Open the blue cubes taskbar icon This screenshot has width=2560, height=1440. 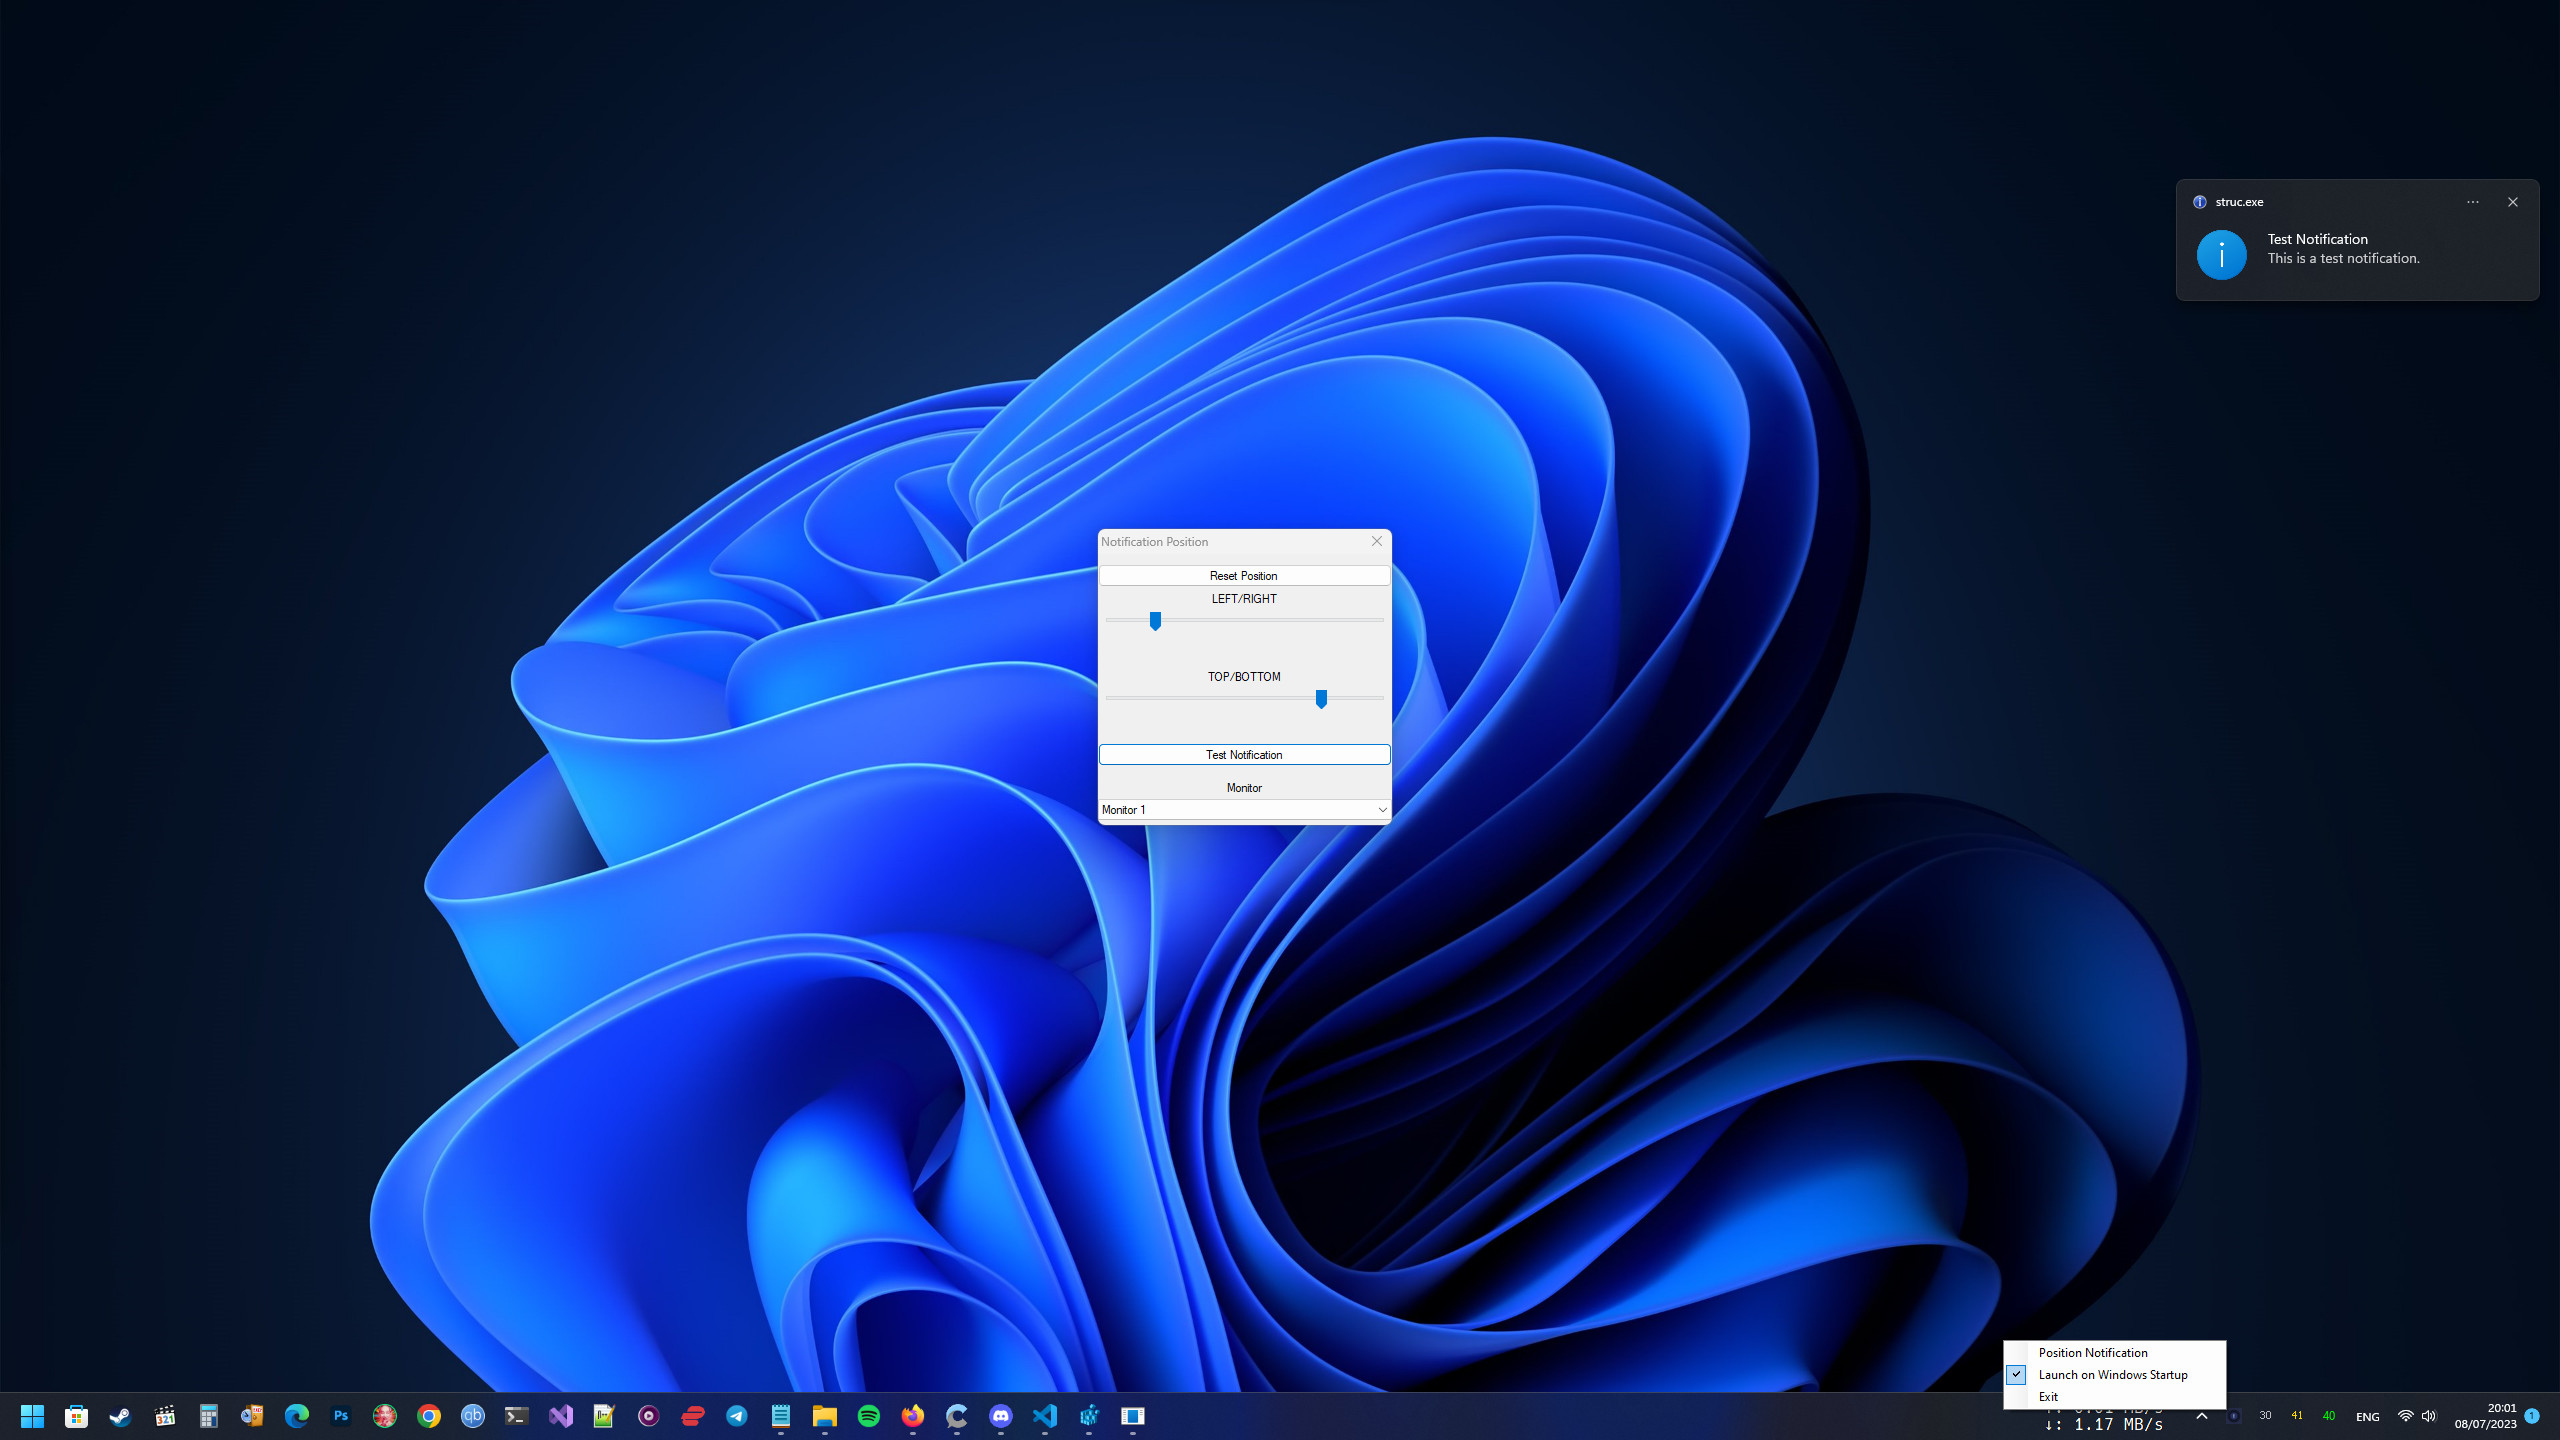tap(1088, 1416)
